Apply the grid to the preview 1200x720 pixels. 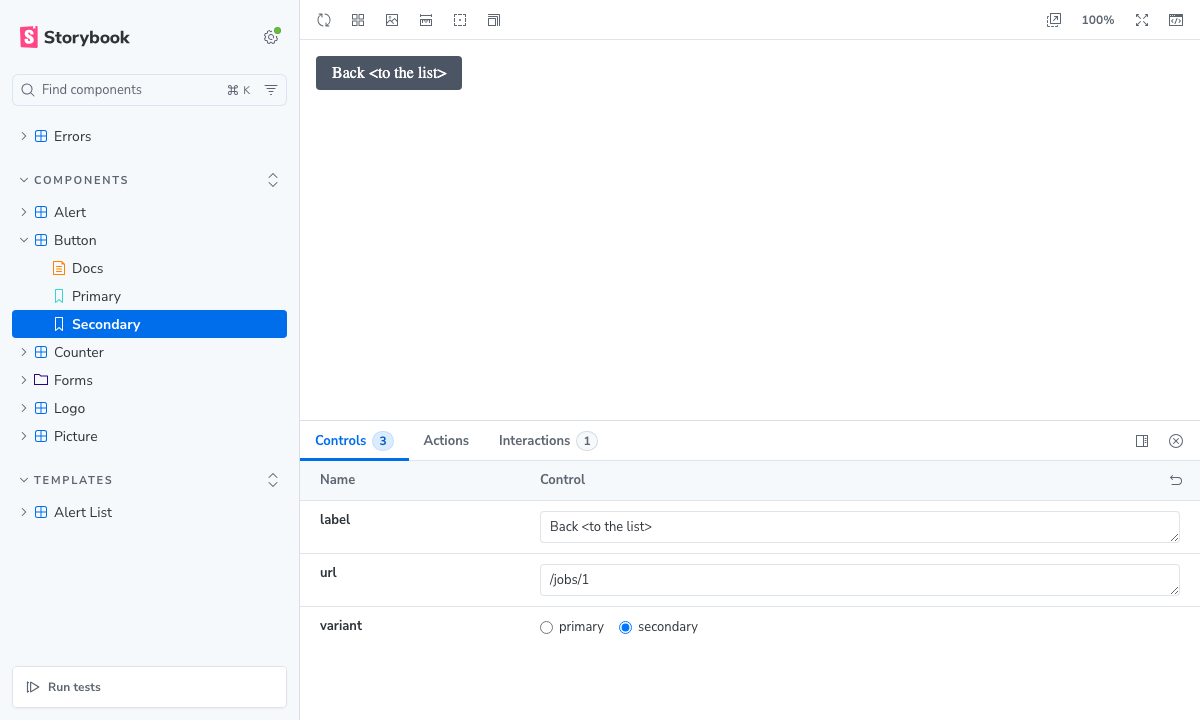[x=358, y=20]
